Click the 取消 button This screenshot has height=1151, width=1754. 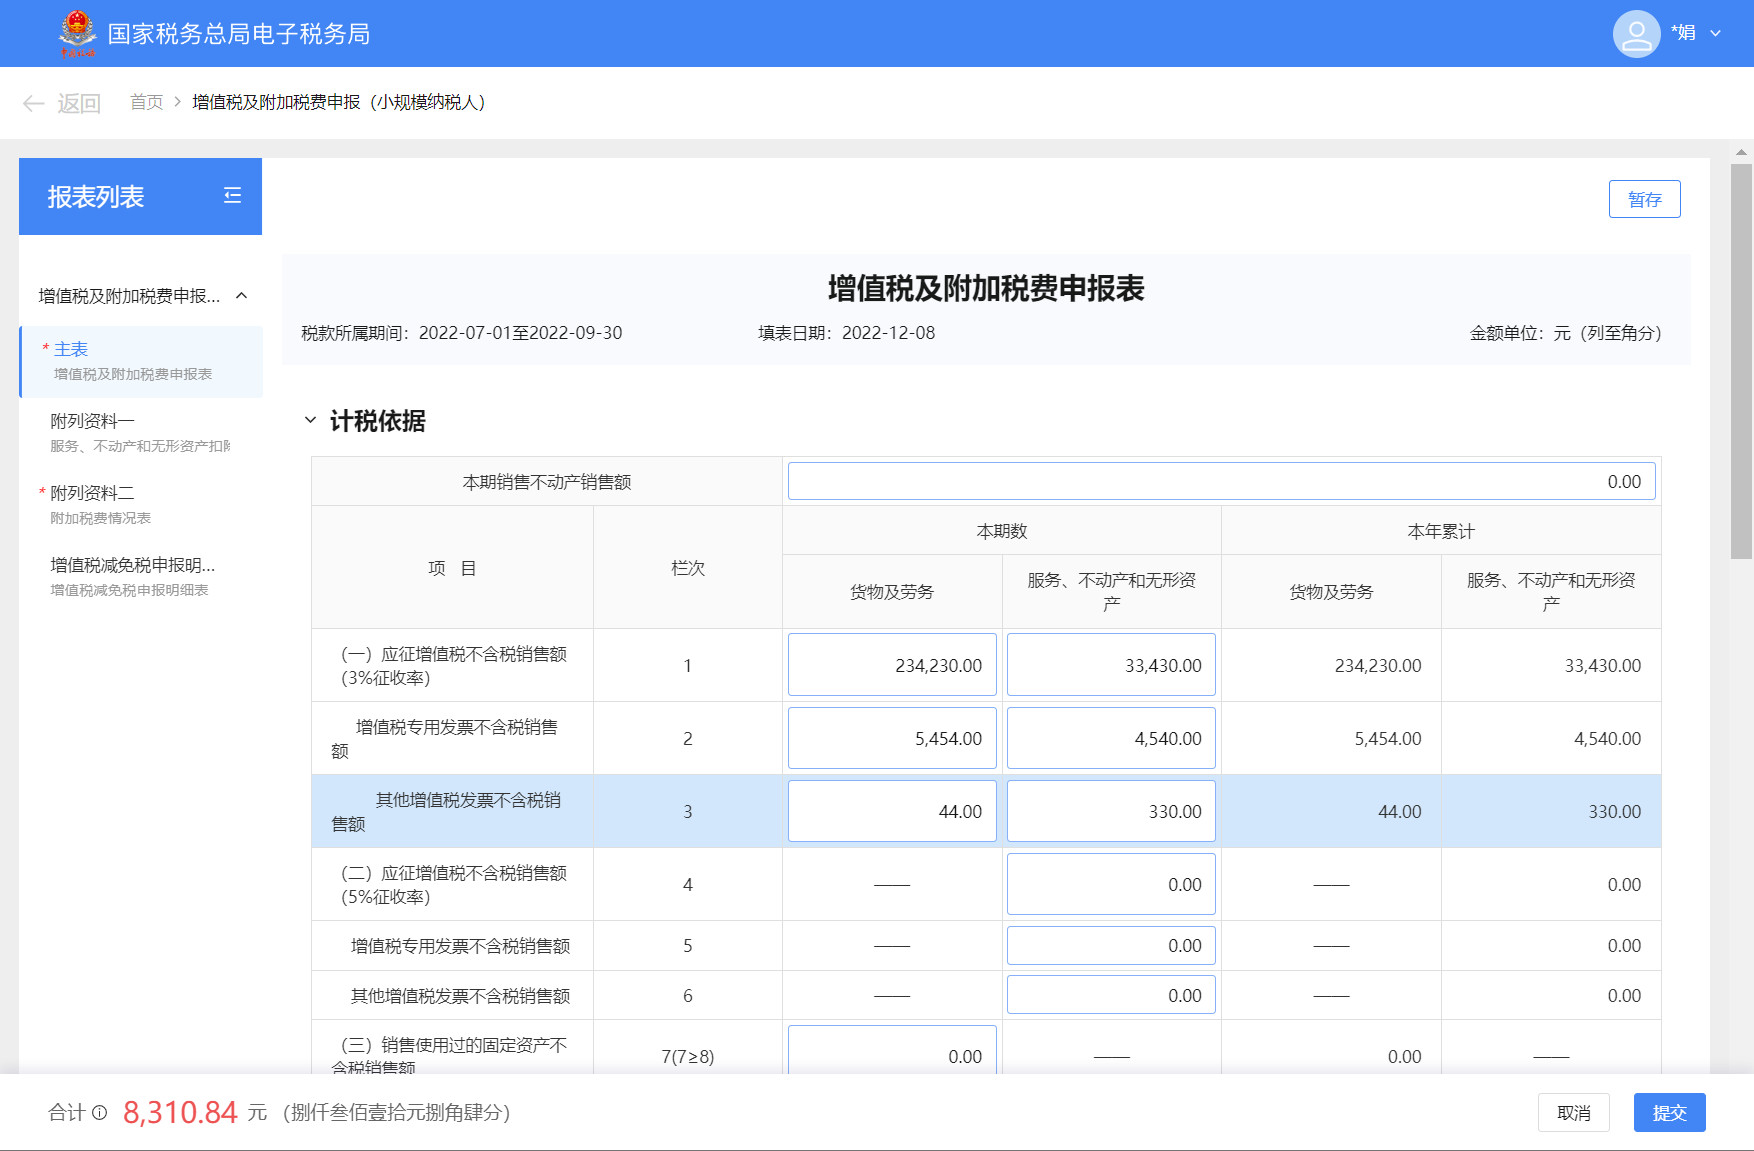click(1573, 1112)
